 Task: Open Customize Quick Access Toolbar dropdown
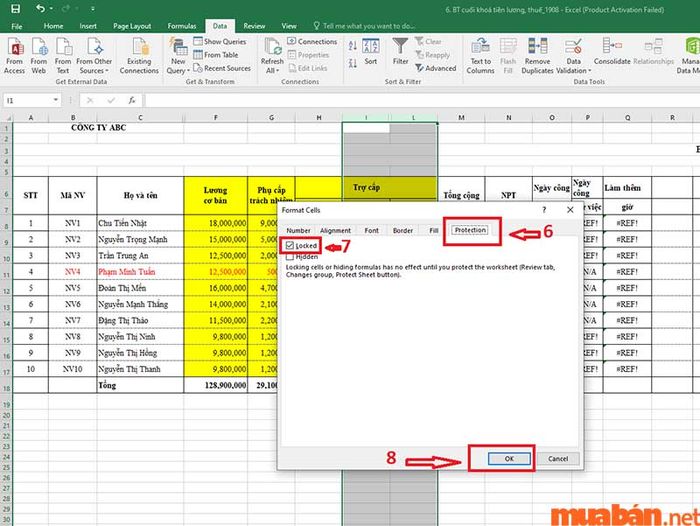pos(92,8)
